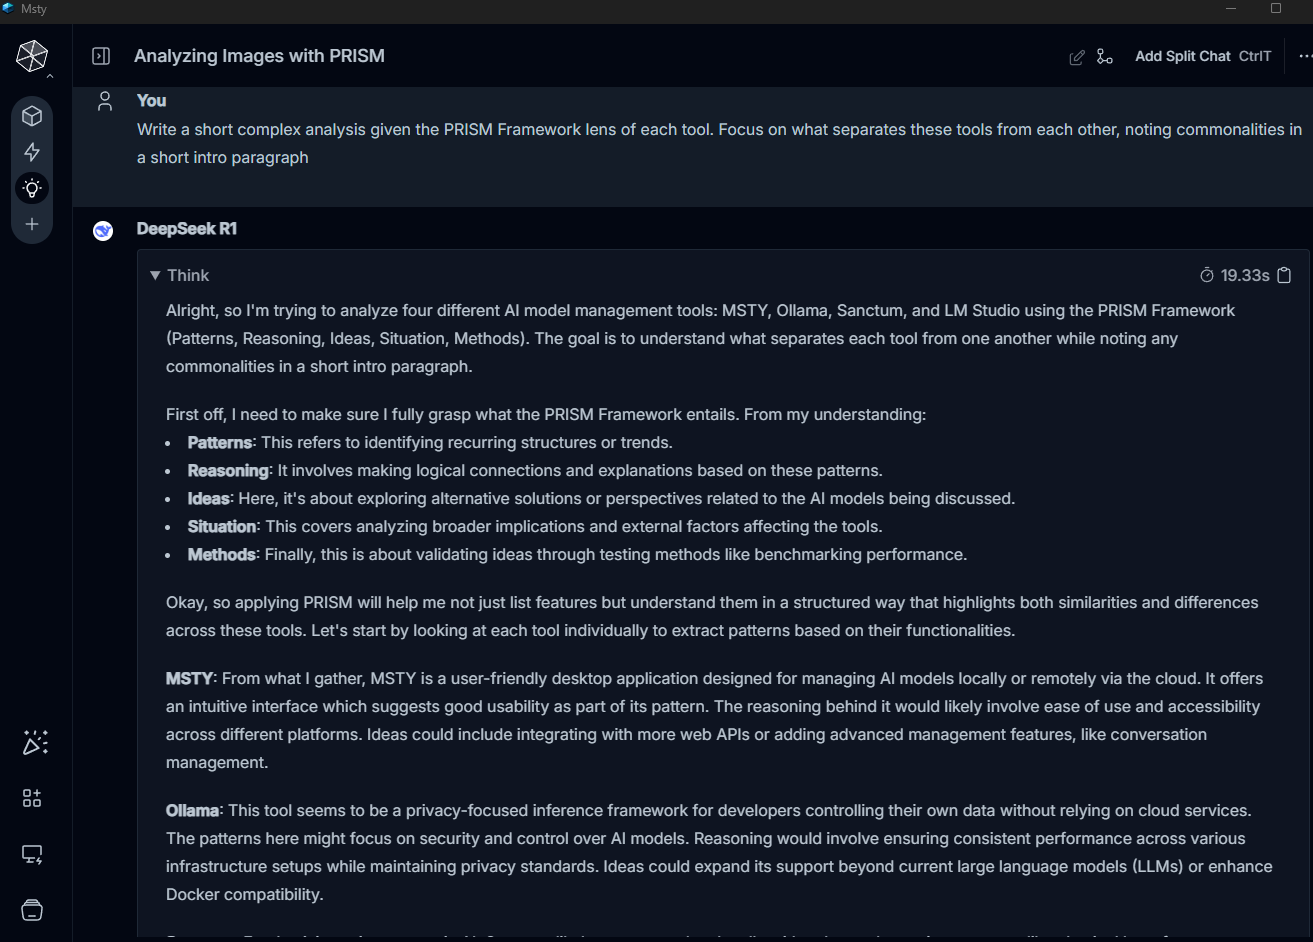The height and width of the screenshot is (942, 1313).
Task: Click the plus icon in sidebar pill
Action: (x=32, y=224)
